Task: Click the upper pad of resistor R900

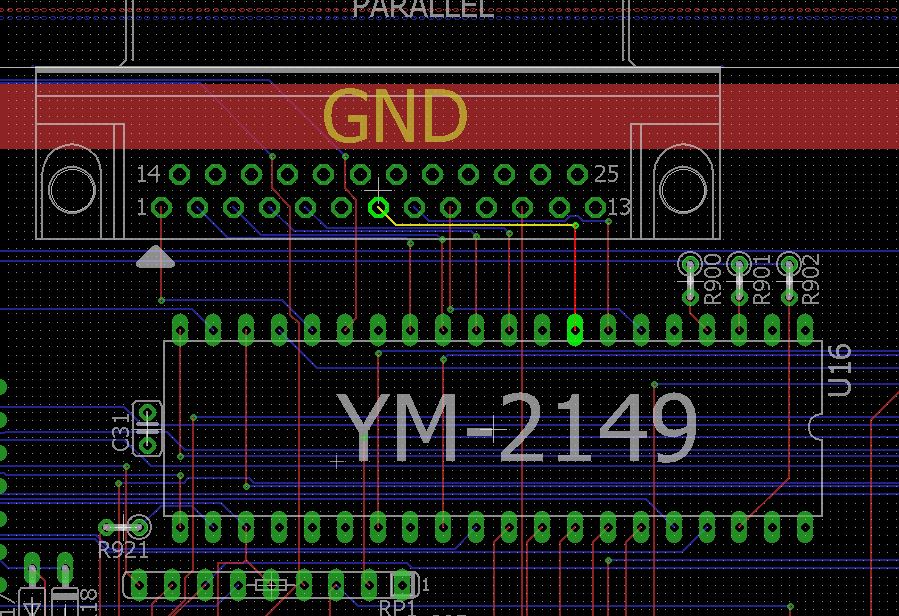Action: click(x=690, y=266)
